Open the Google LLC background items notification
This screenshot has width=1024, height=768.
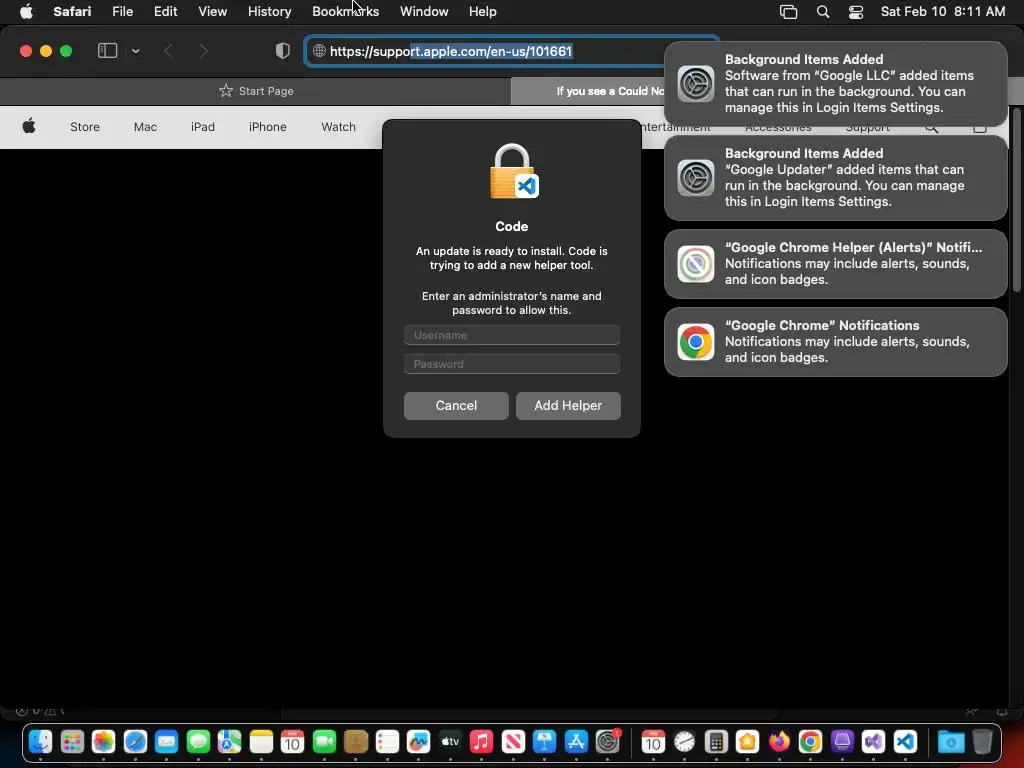[x=835, y=84]
